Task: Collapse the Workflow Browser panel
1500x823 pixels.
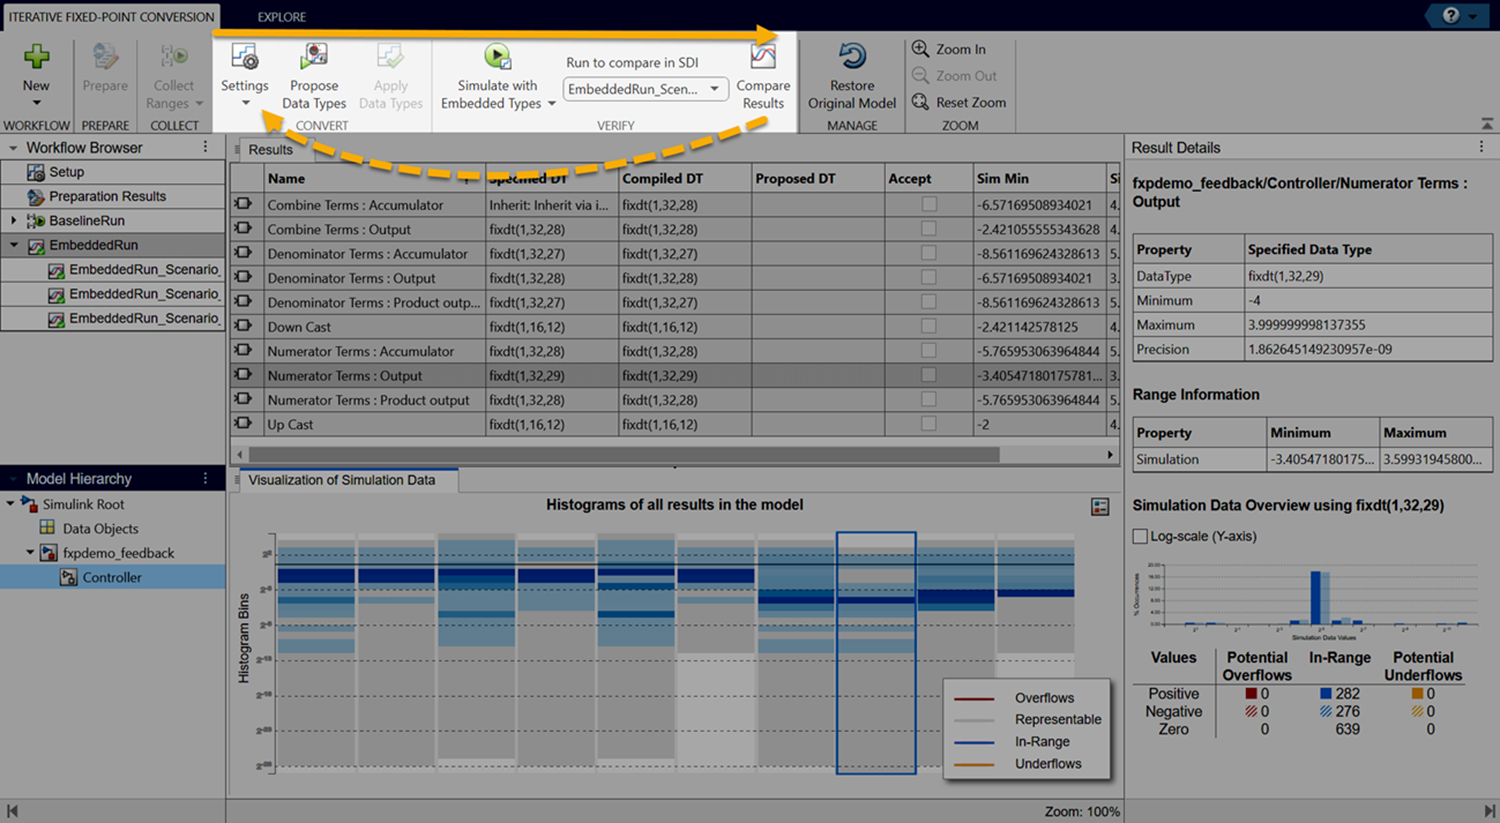Action: (x=13, y=147)
